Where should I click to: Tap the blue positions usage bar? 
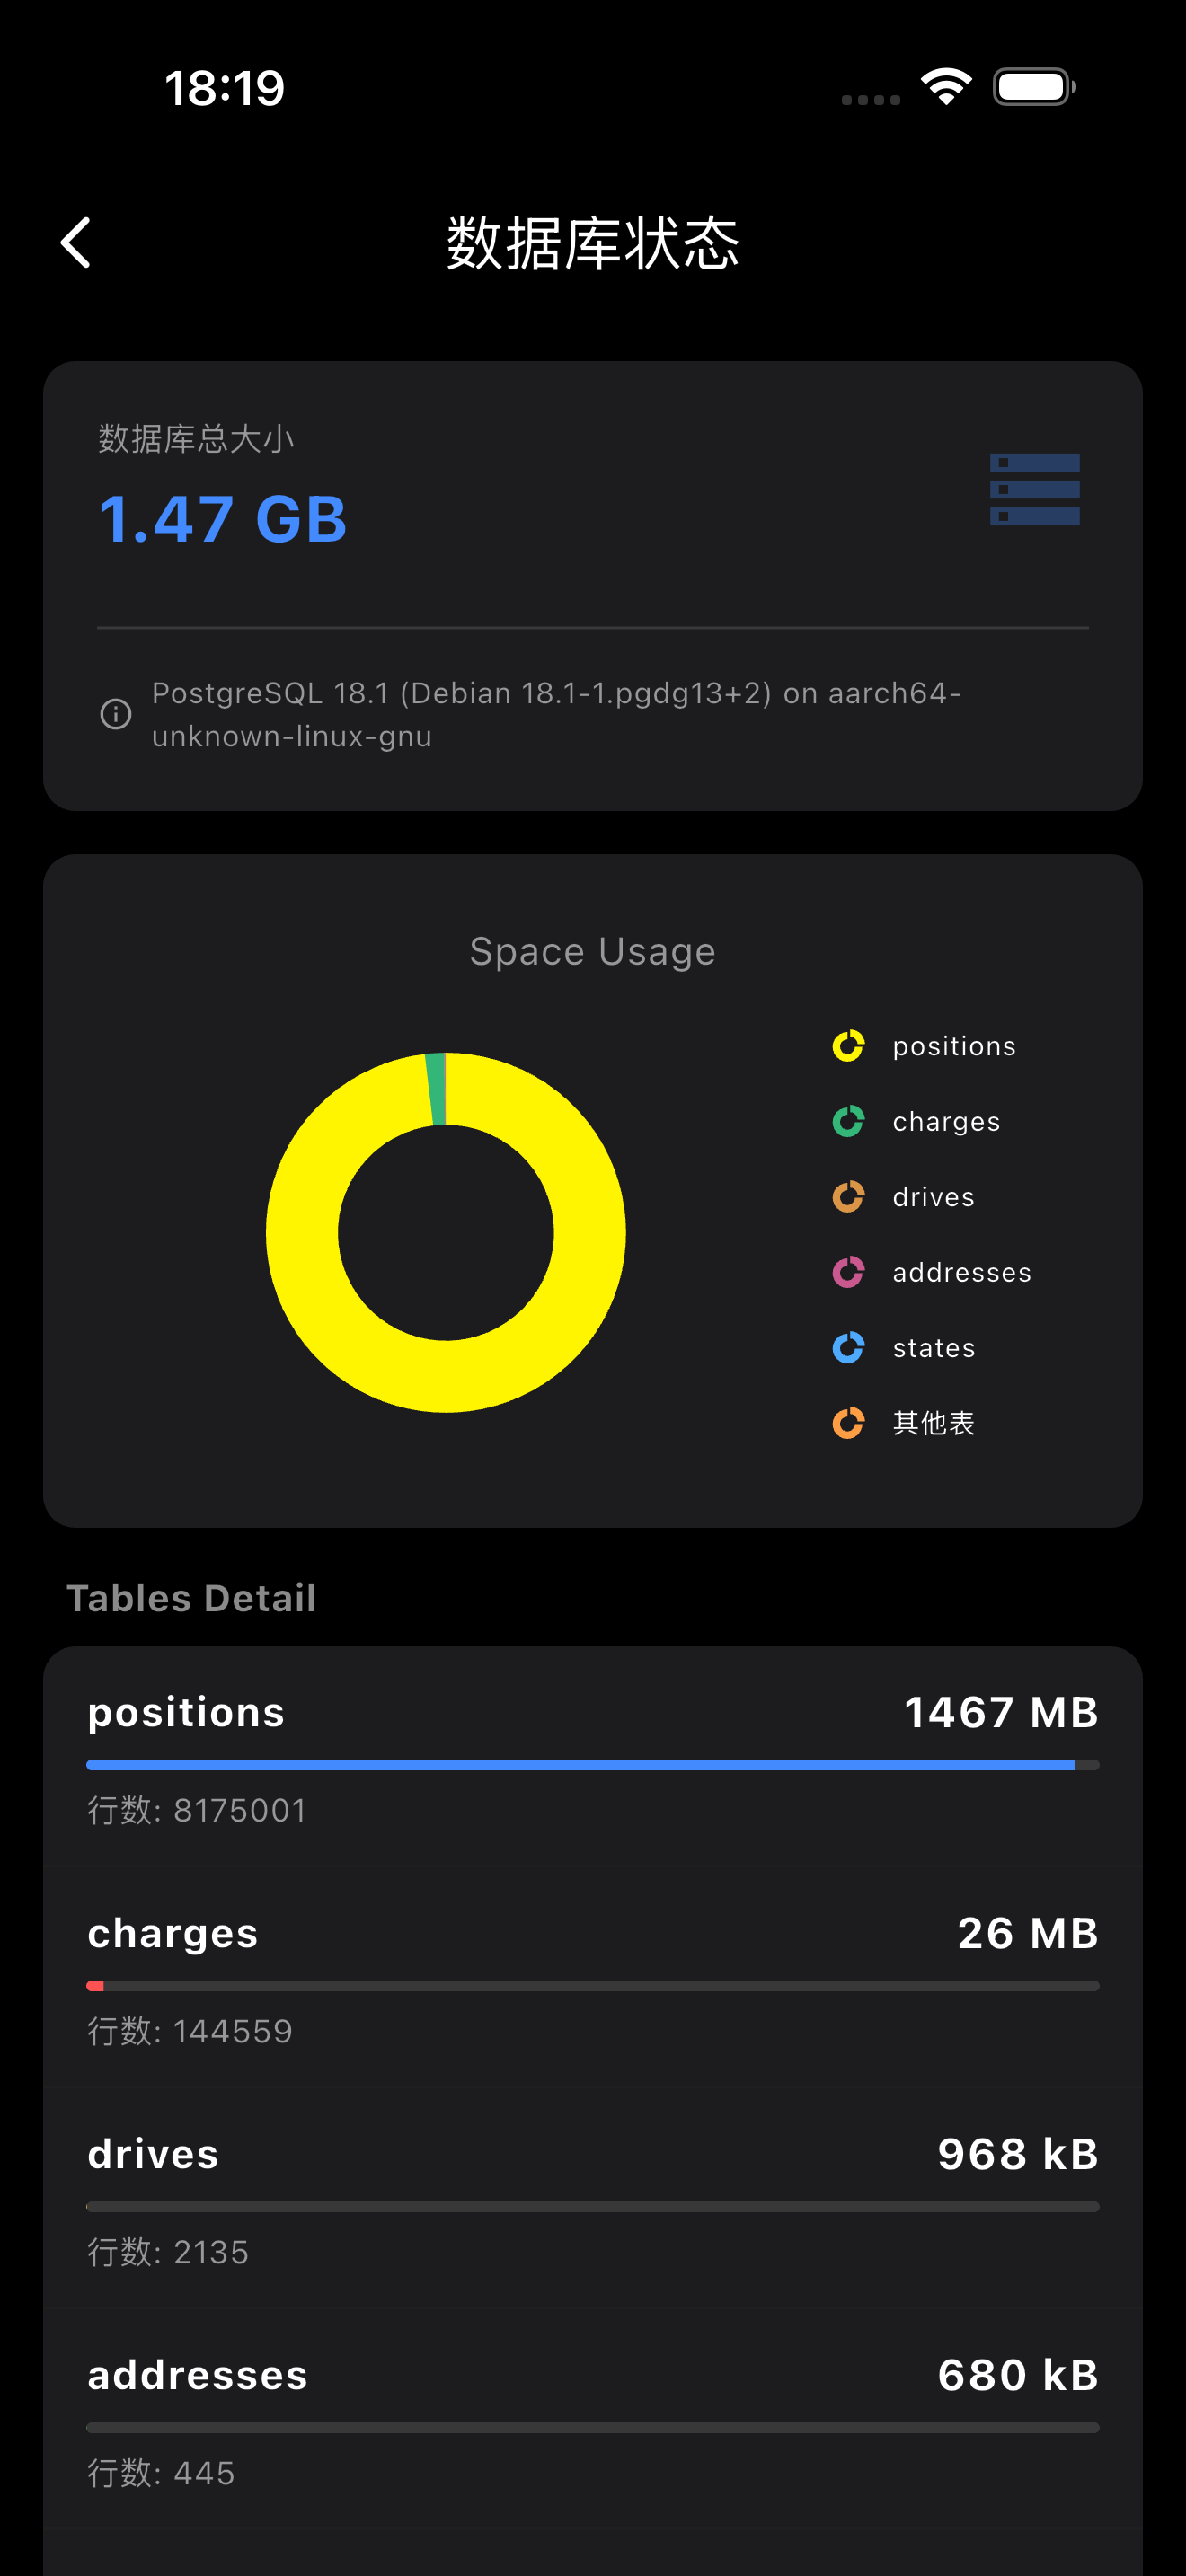tap(580, 1765)
